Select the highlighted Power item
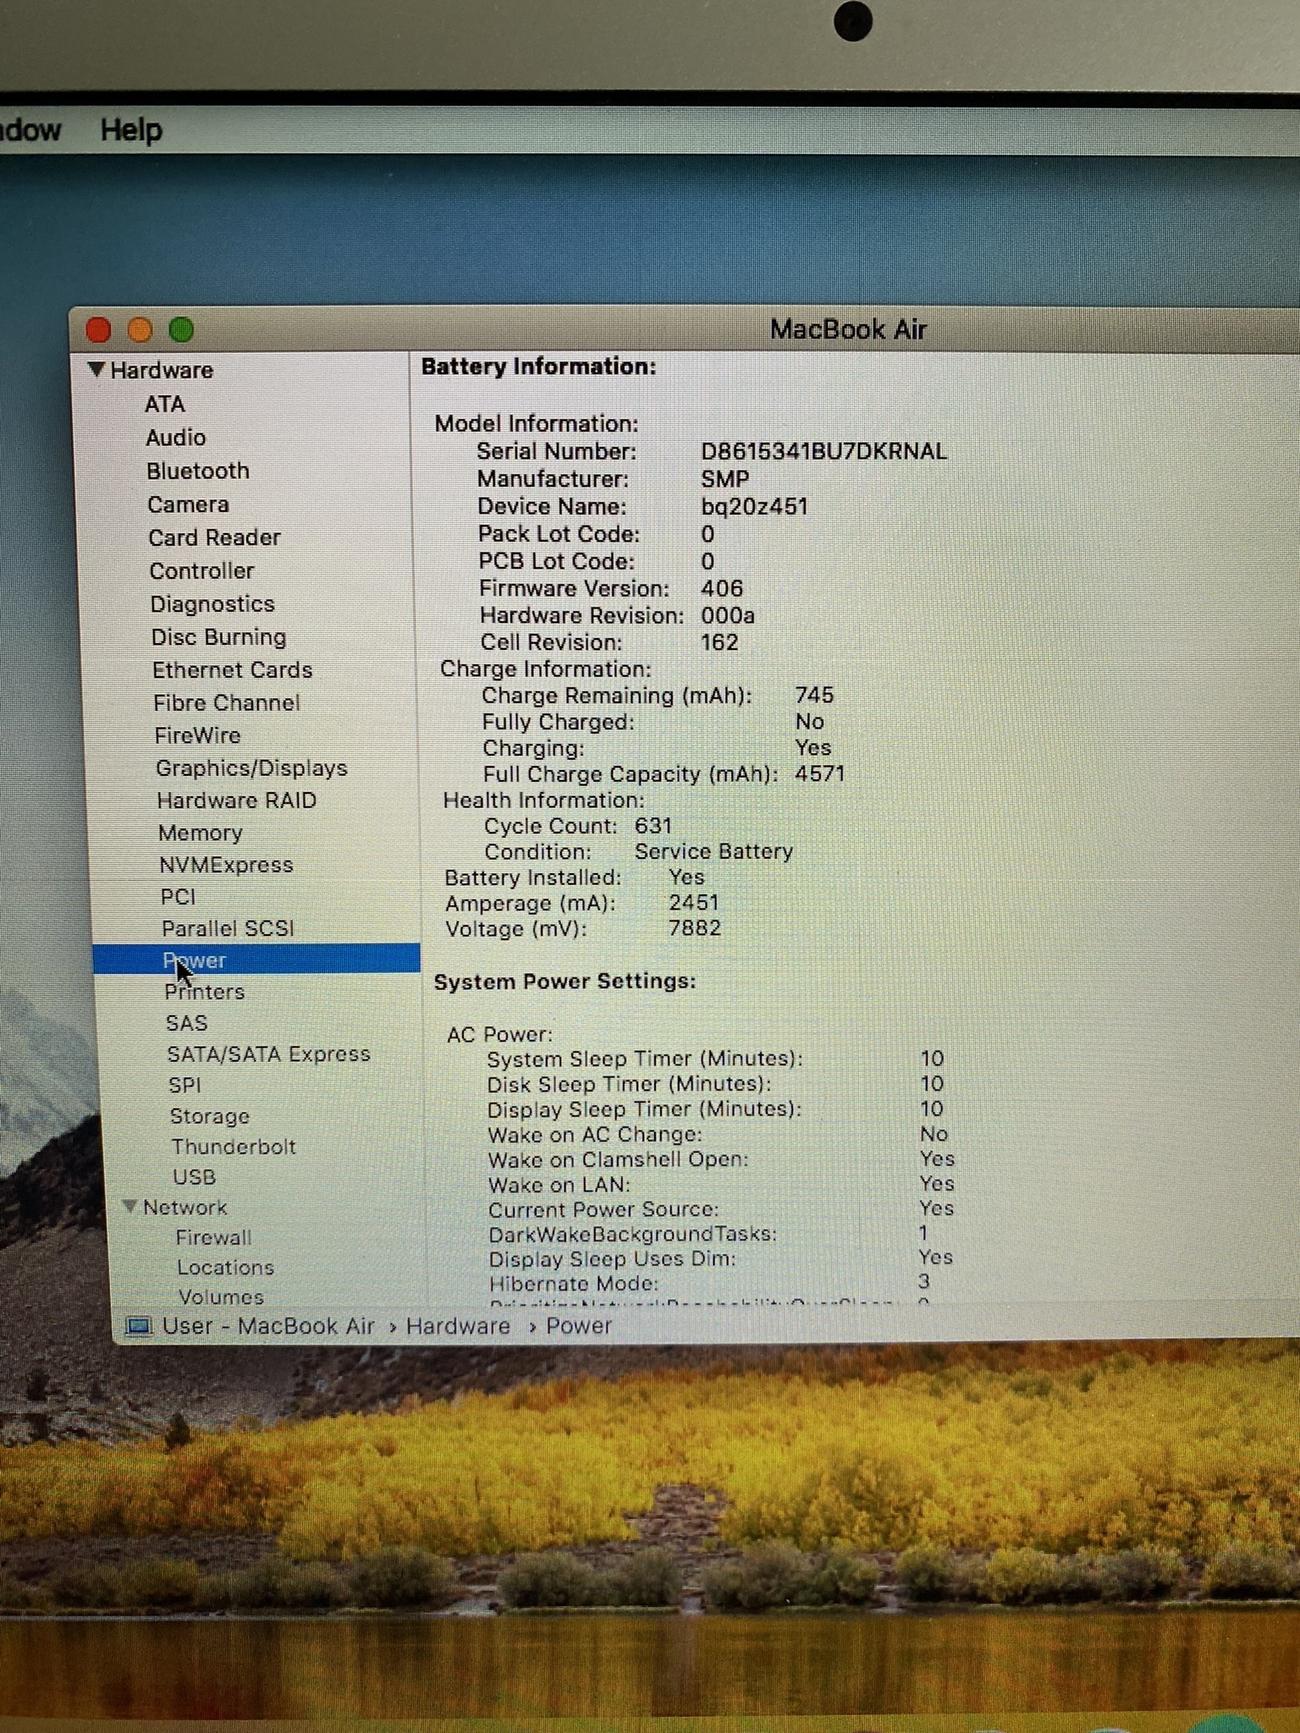Viewport: 1300px width, 1733px height. [x=196, y=960]
